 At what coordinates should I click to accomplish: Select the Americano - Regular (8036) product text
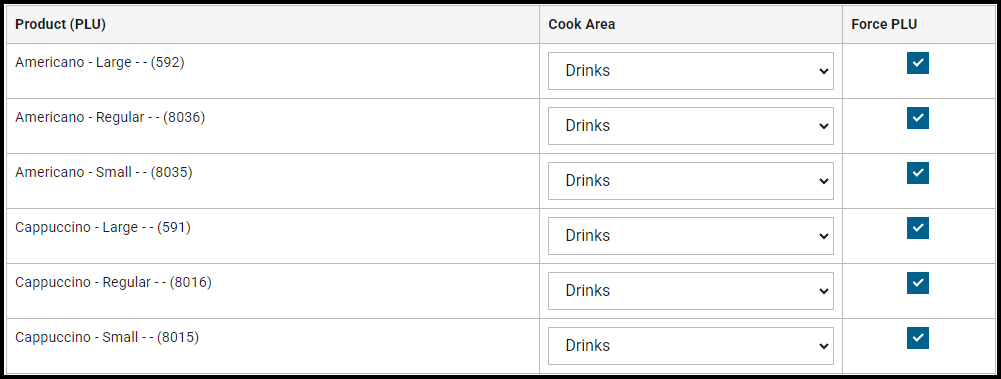(110, 117)
